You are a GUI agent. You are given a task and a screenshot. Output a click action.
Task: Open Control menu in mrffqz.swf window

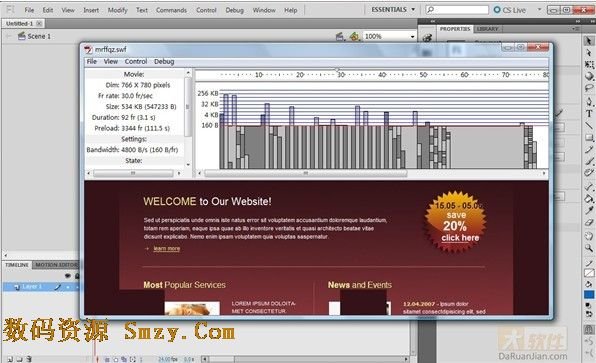[x=136, y=61]
